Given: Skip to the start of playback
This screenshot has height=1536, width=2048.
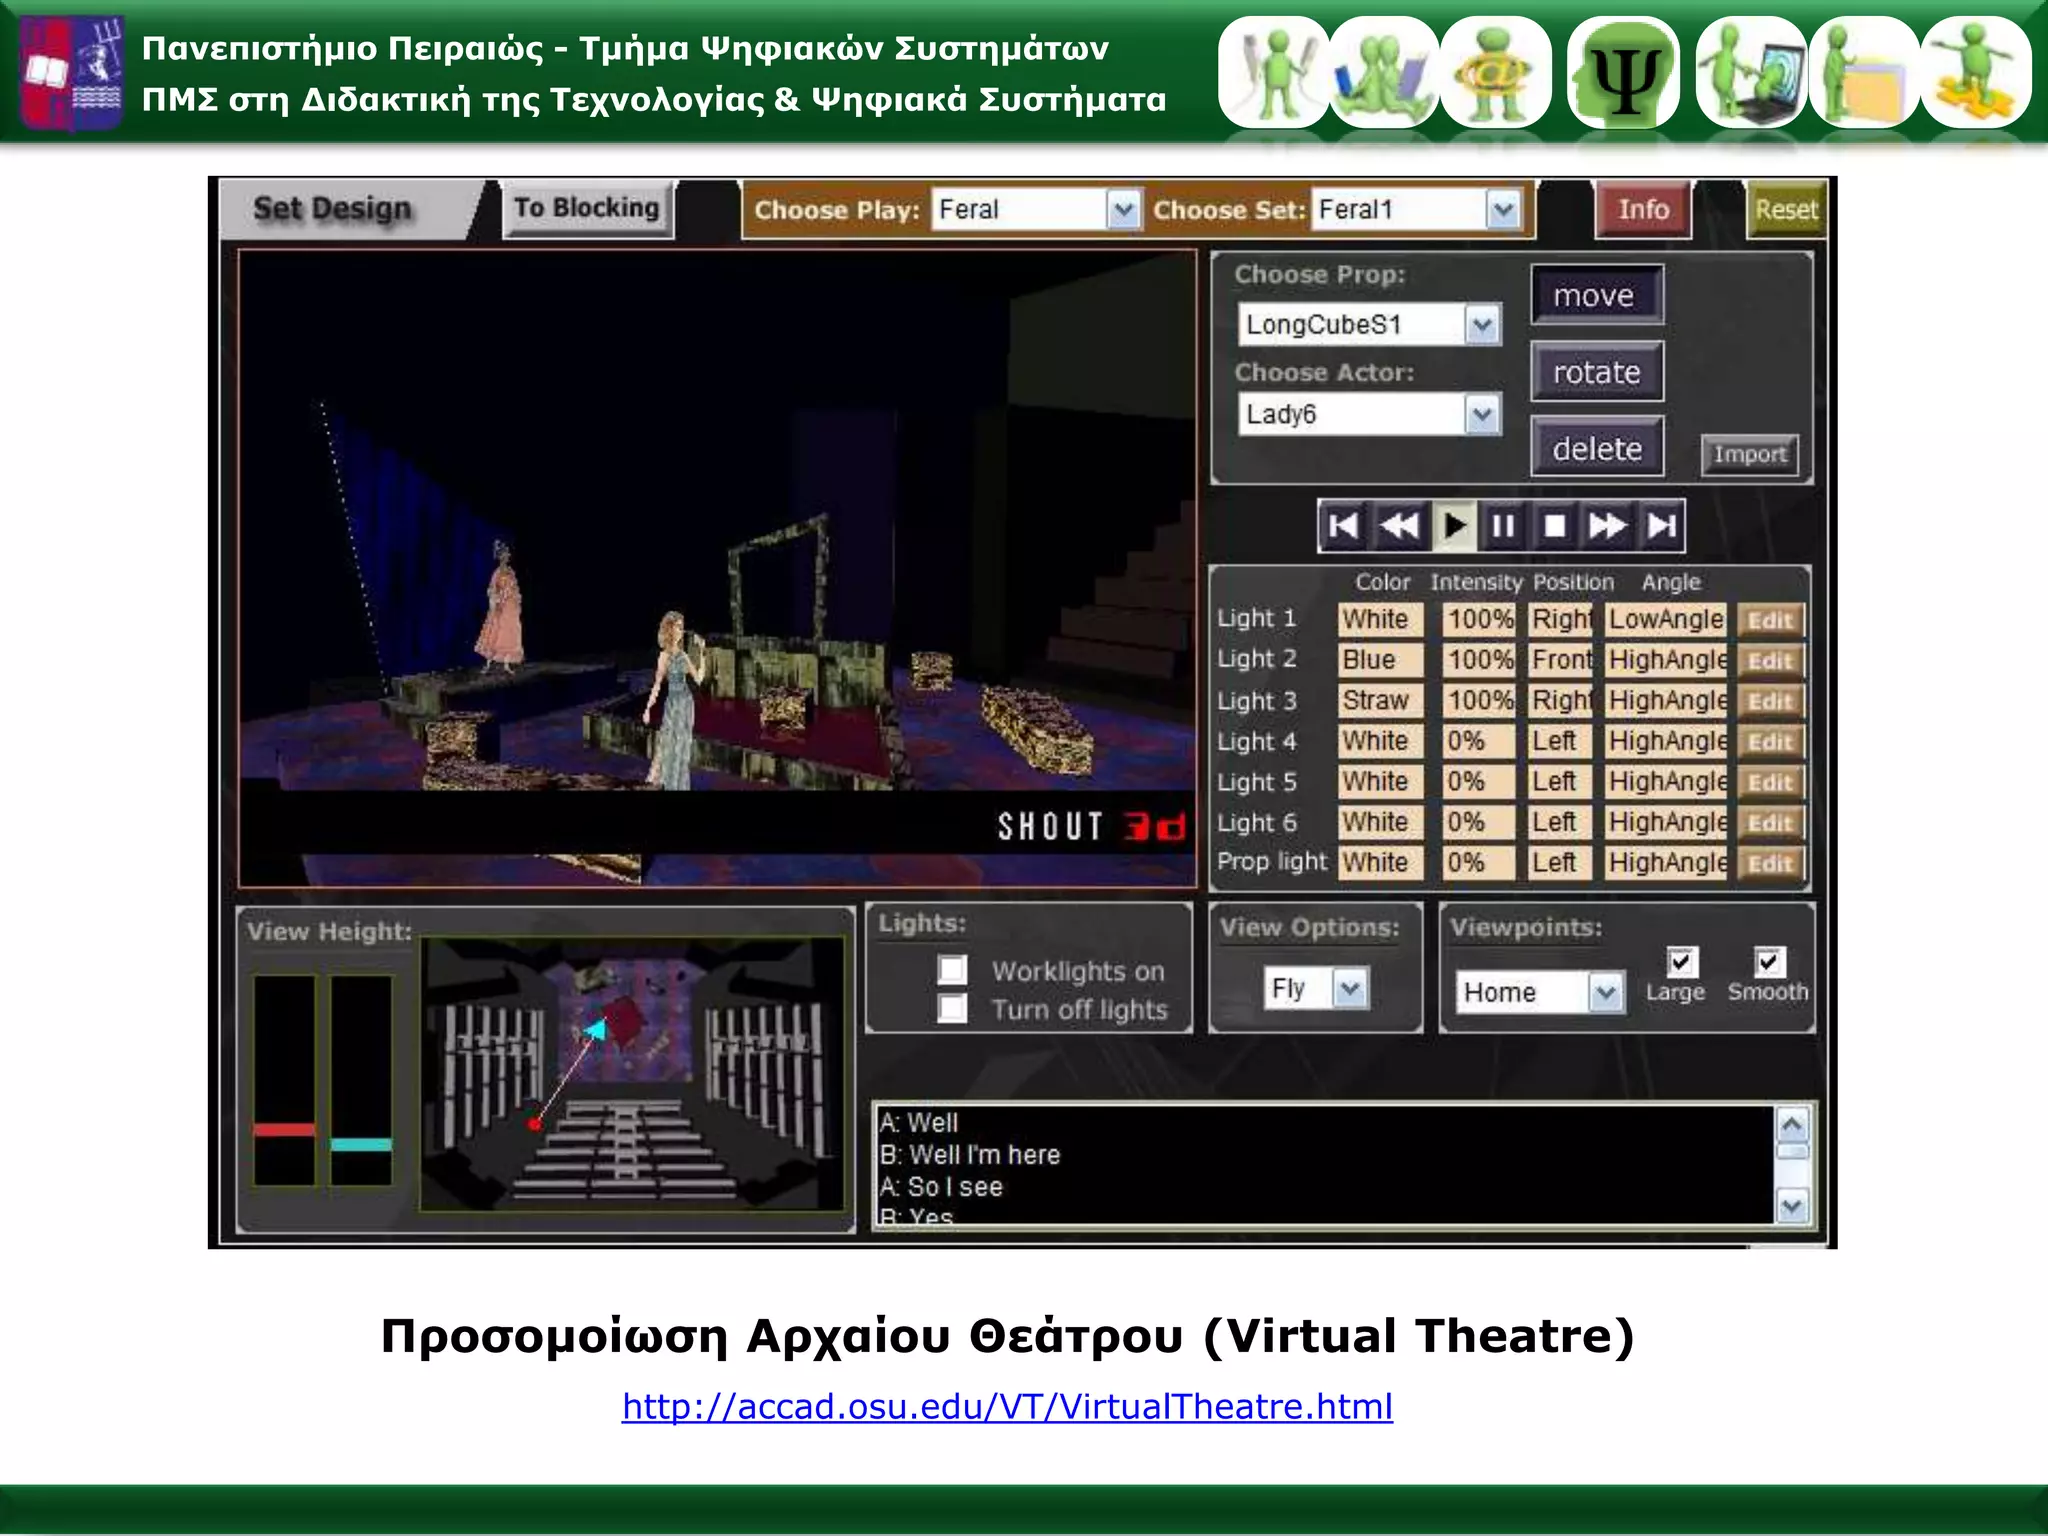Looking at the screenshot, I should point(1344,526).
